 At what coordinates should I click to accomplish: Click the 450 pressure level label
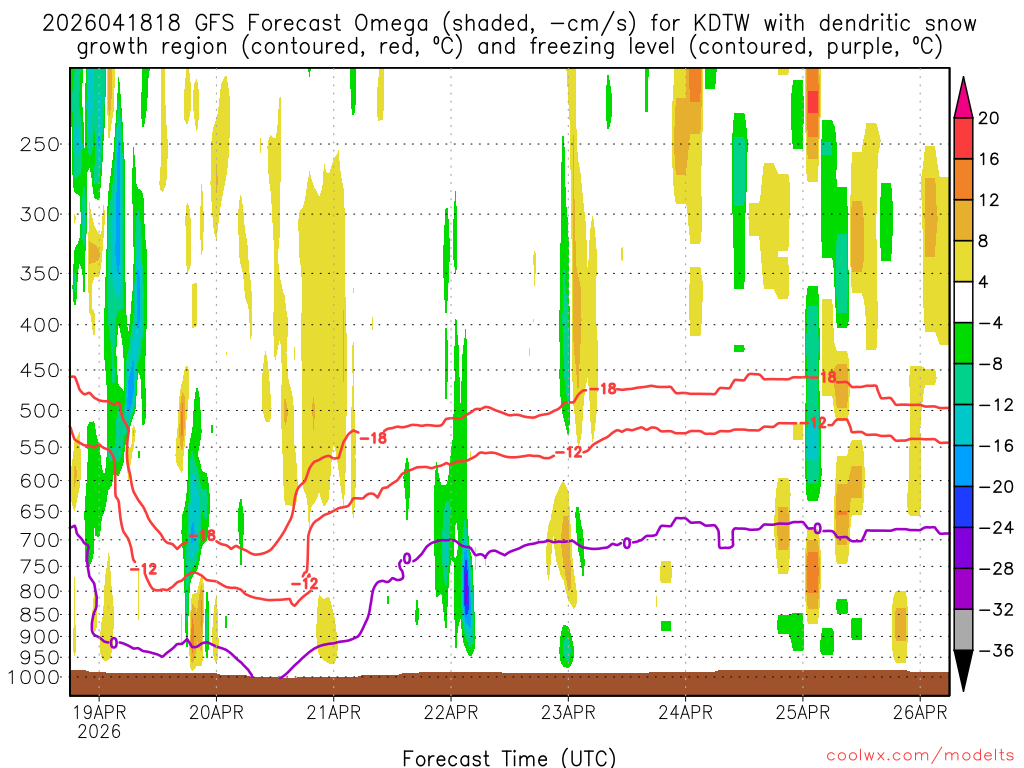[x=40, y=370]
